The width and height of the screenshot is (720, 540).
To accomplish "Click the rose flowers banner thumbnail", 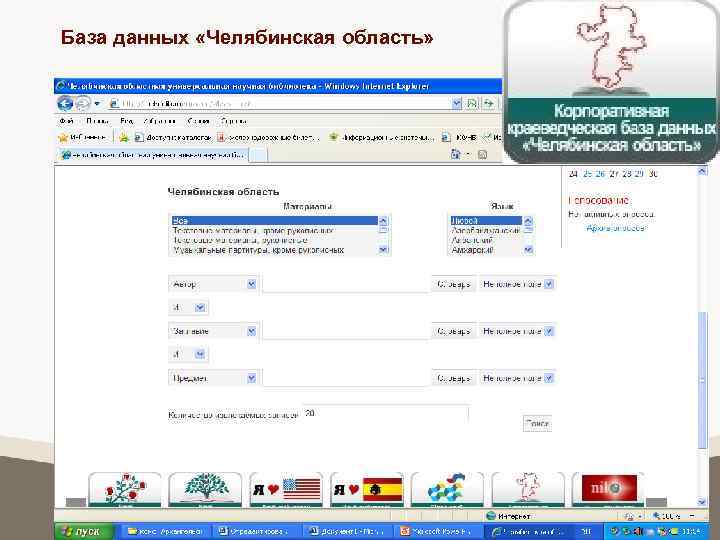I will click(x=125, y=489).
